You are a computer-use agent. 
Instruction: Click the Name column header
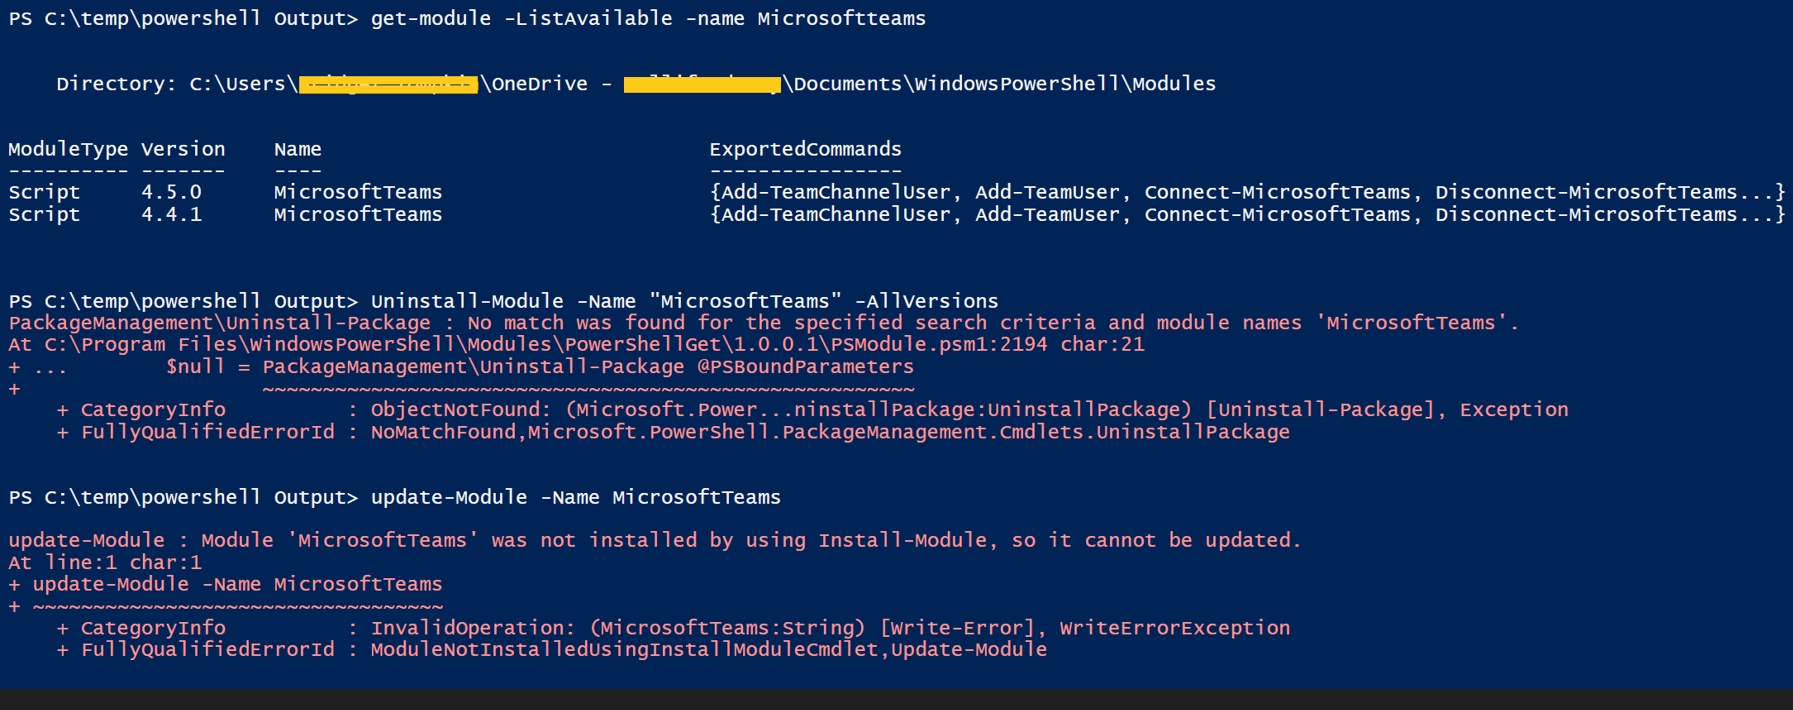pos(298,149)
